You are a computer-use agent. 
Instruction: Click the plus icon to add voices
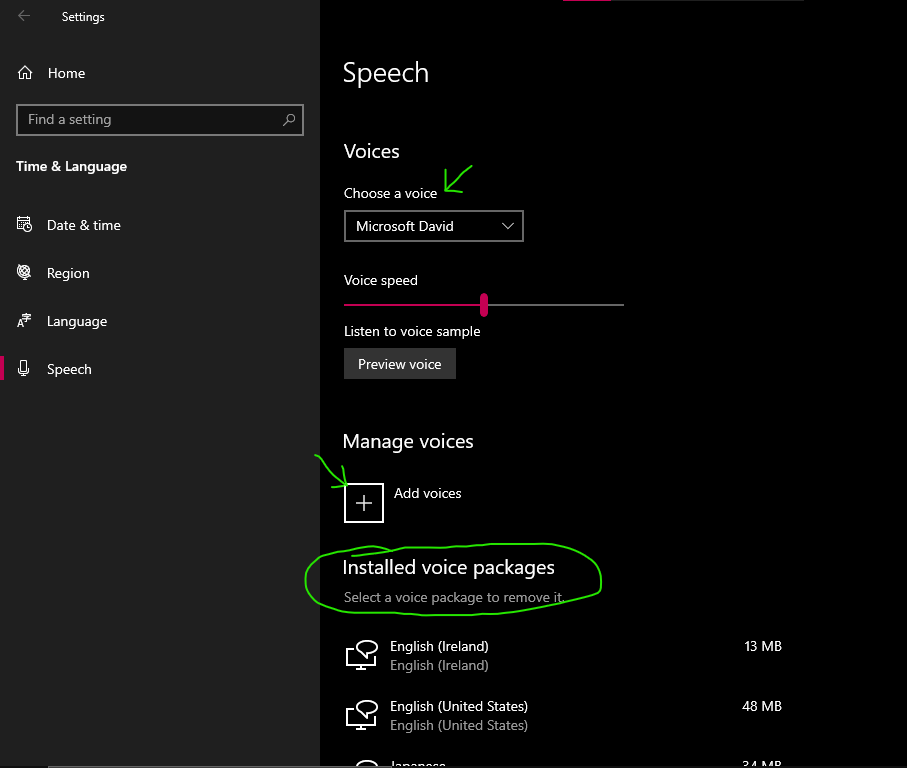tap(364, 503)
